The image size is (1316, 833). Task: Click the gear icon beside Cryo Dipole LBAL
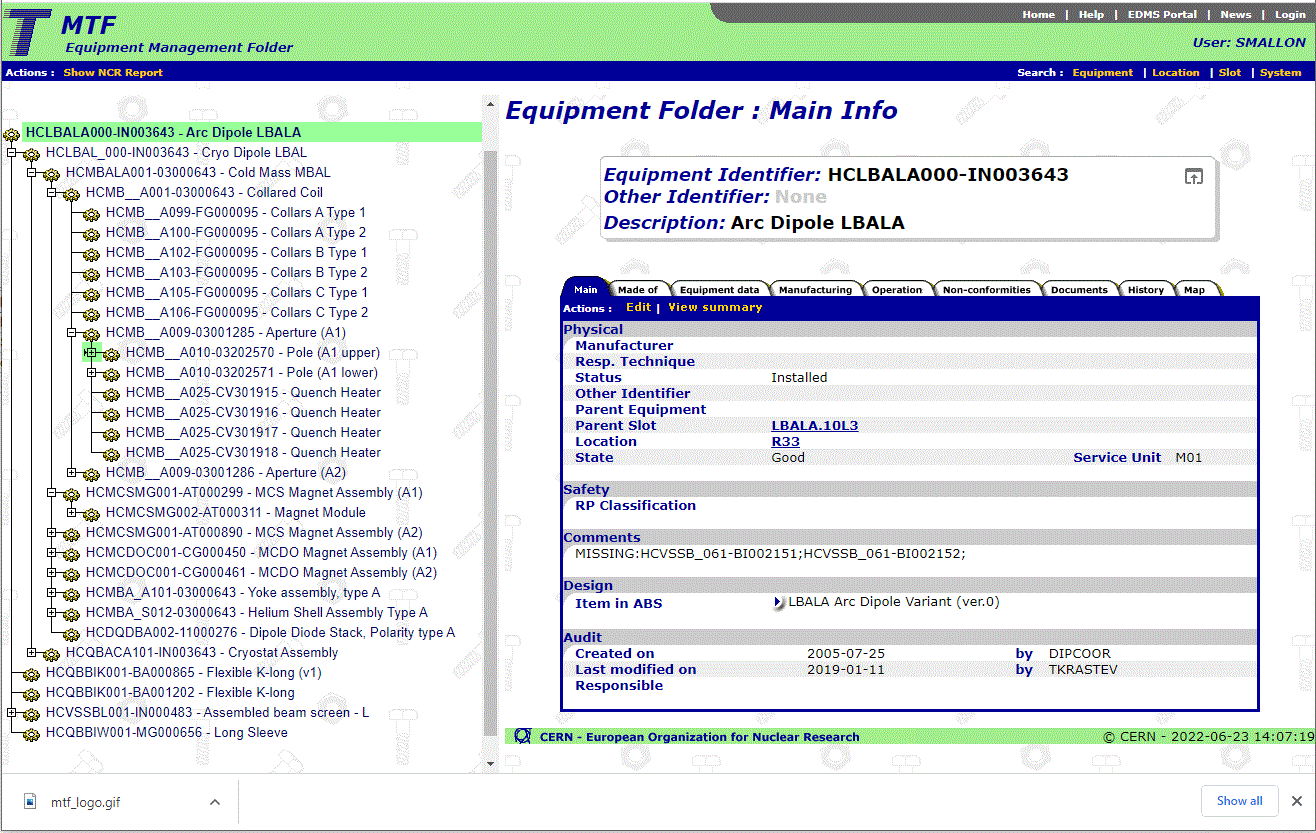[x=33, y=153]
